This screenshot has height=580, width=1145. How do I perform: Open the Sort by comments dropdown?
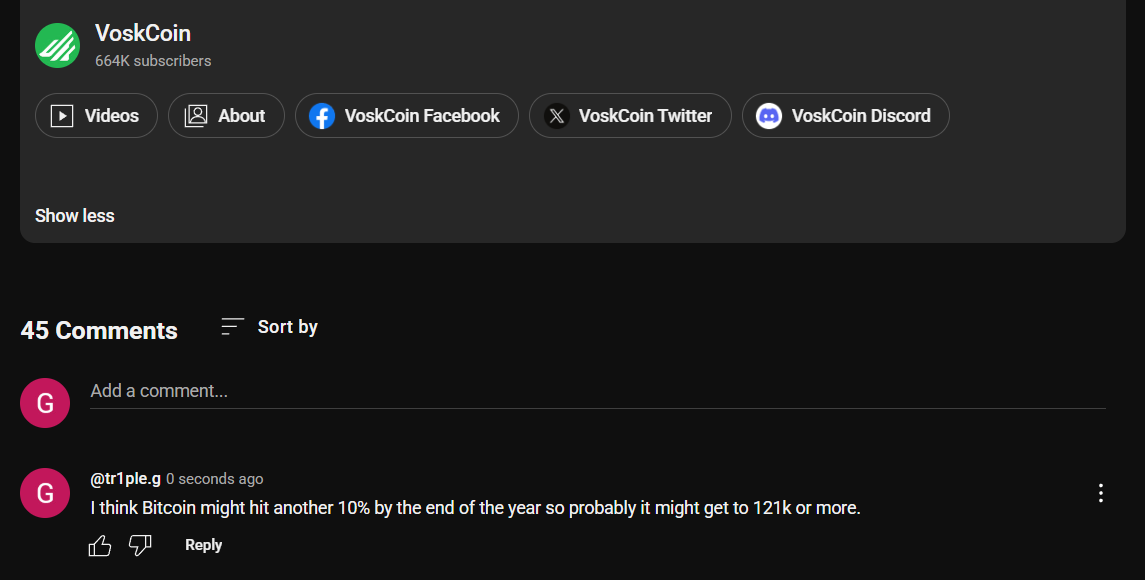[269, 327]
